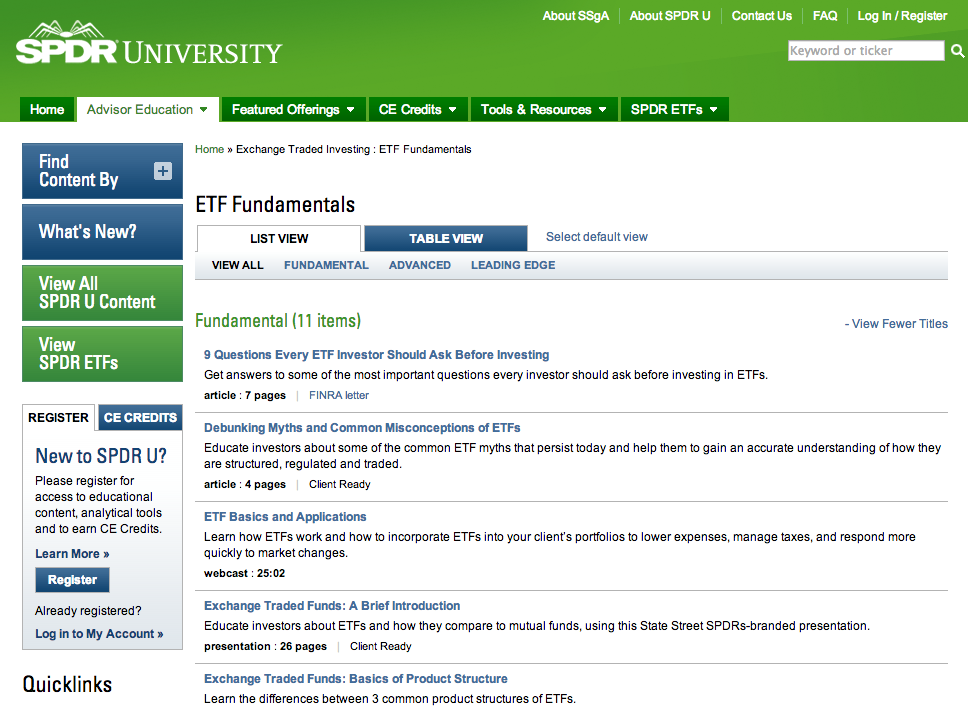Open Tools & Resources dropdown menu

(544, 109)
